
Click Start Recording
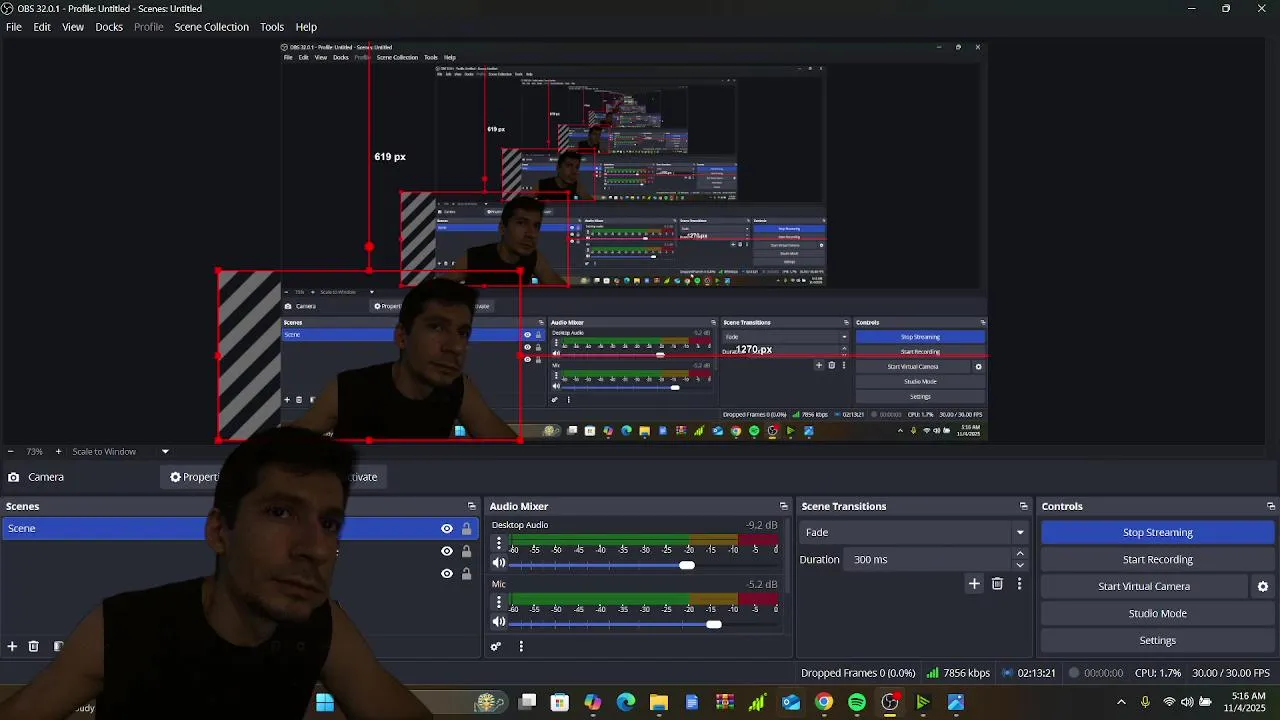(1158, 560)
